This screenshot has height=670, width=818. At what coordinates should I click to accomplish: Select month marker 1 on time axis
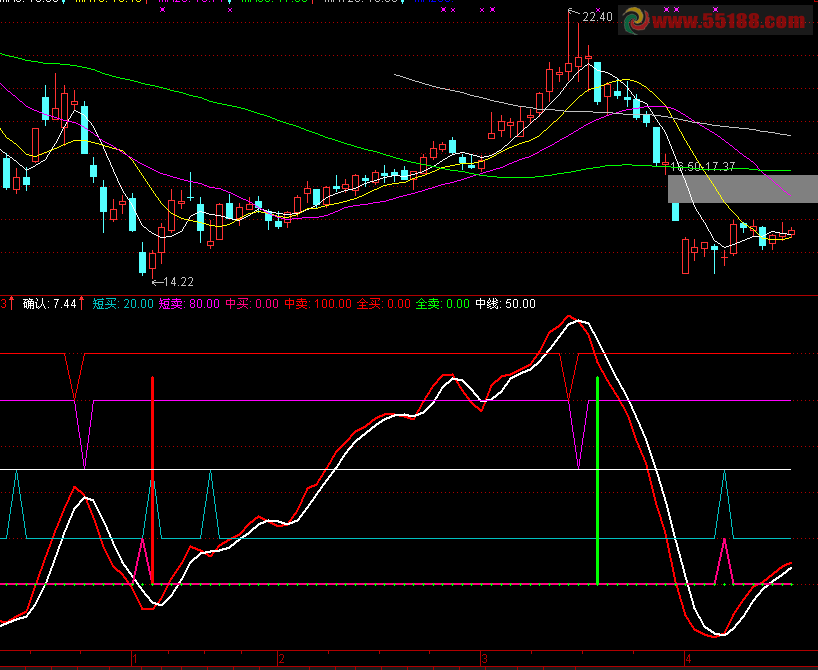tap(135, 659)
